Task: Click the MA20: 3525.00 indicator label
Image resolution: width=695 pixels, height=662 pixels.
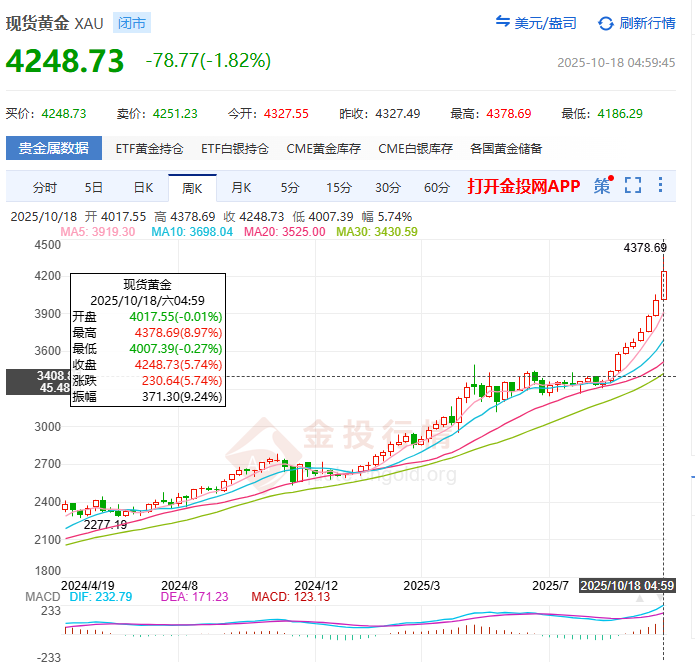Action: pyautogui.click(x=285, y=232)
